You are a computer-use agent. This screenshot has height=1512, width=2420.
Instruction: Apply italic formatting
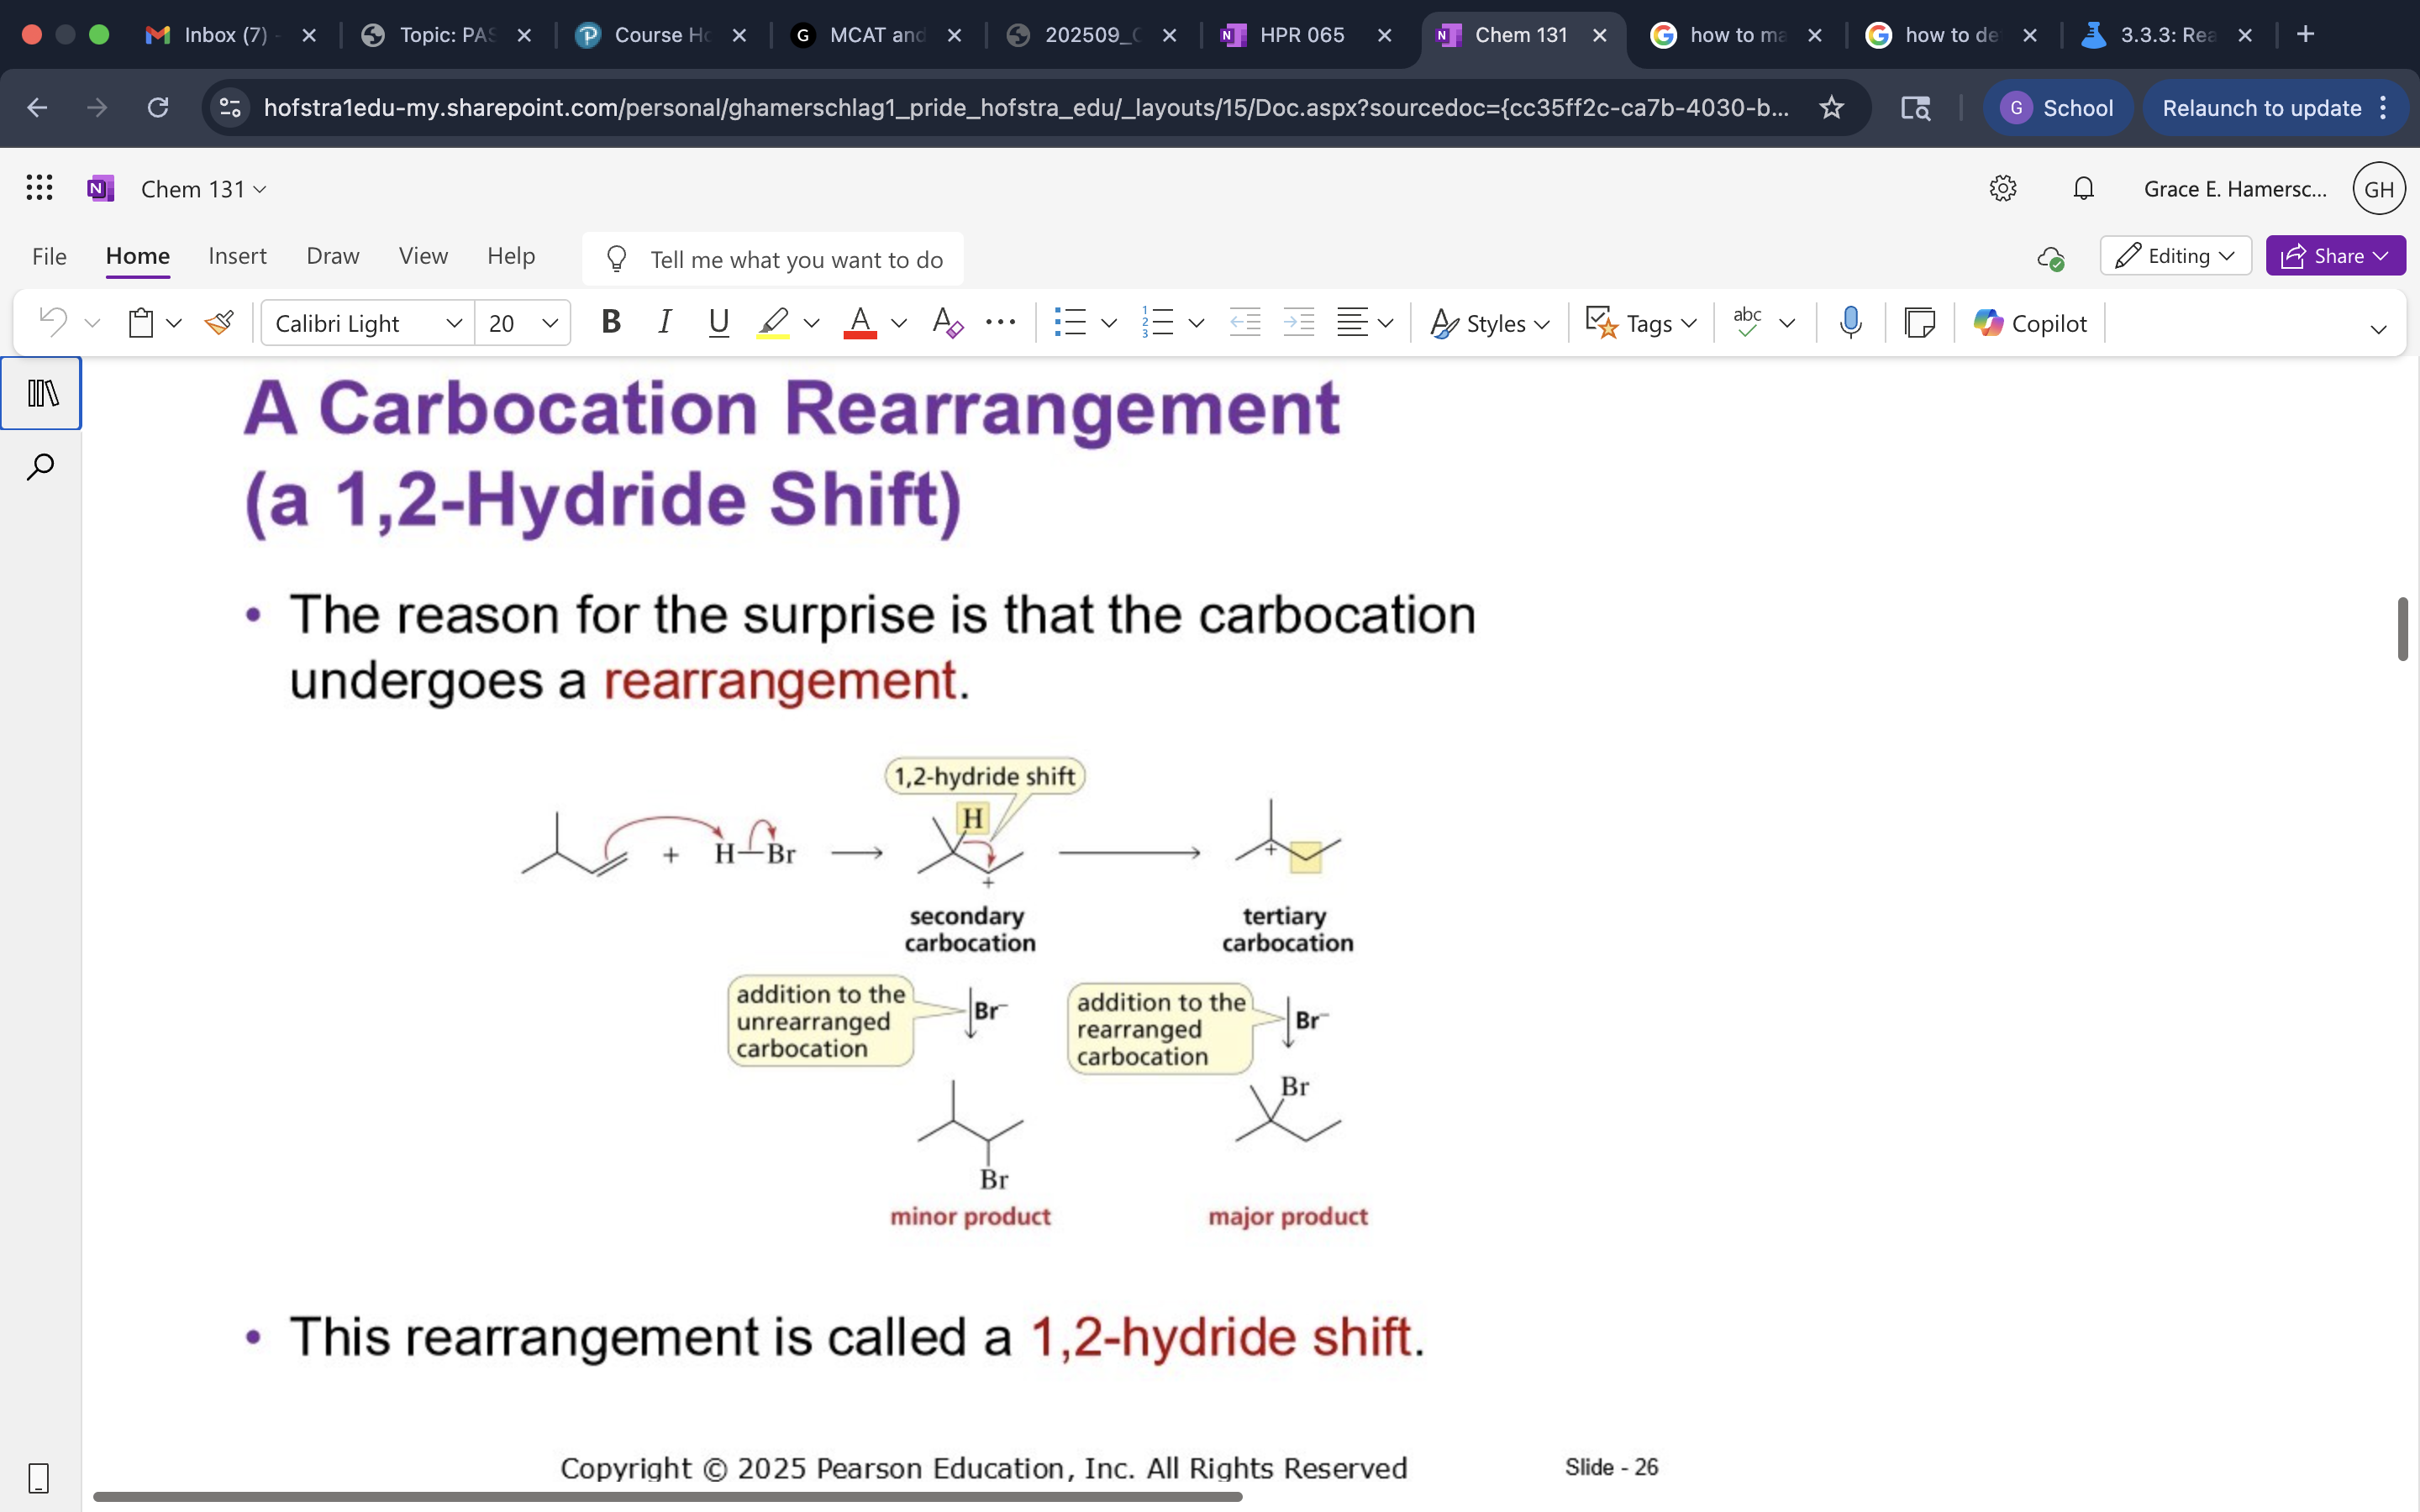pyautogui.click(x=665, y=322)
